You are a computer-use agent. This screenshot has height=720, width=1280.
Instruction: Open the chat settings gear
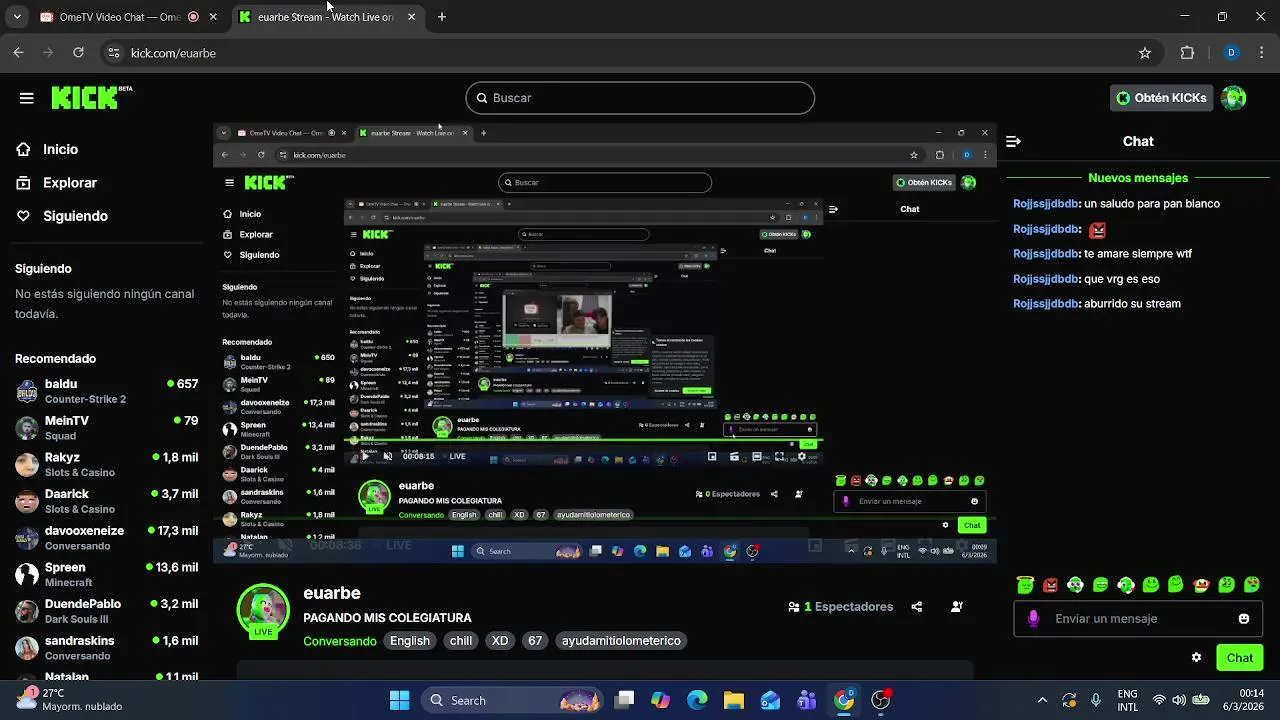coord(1196,658)
